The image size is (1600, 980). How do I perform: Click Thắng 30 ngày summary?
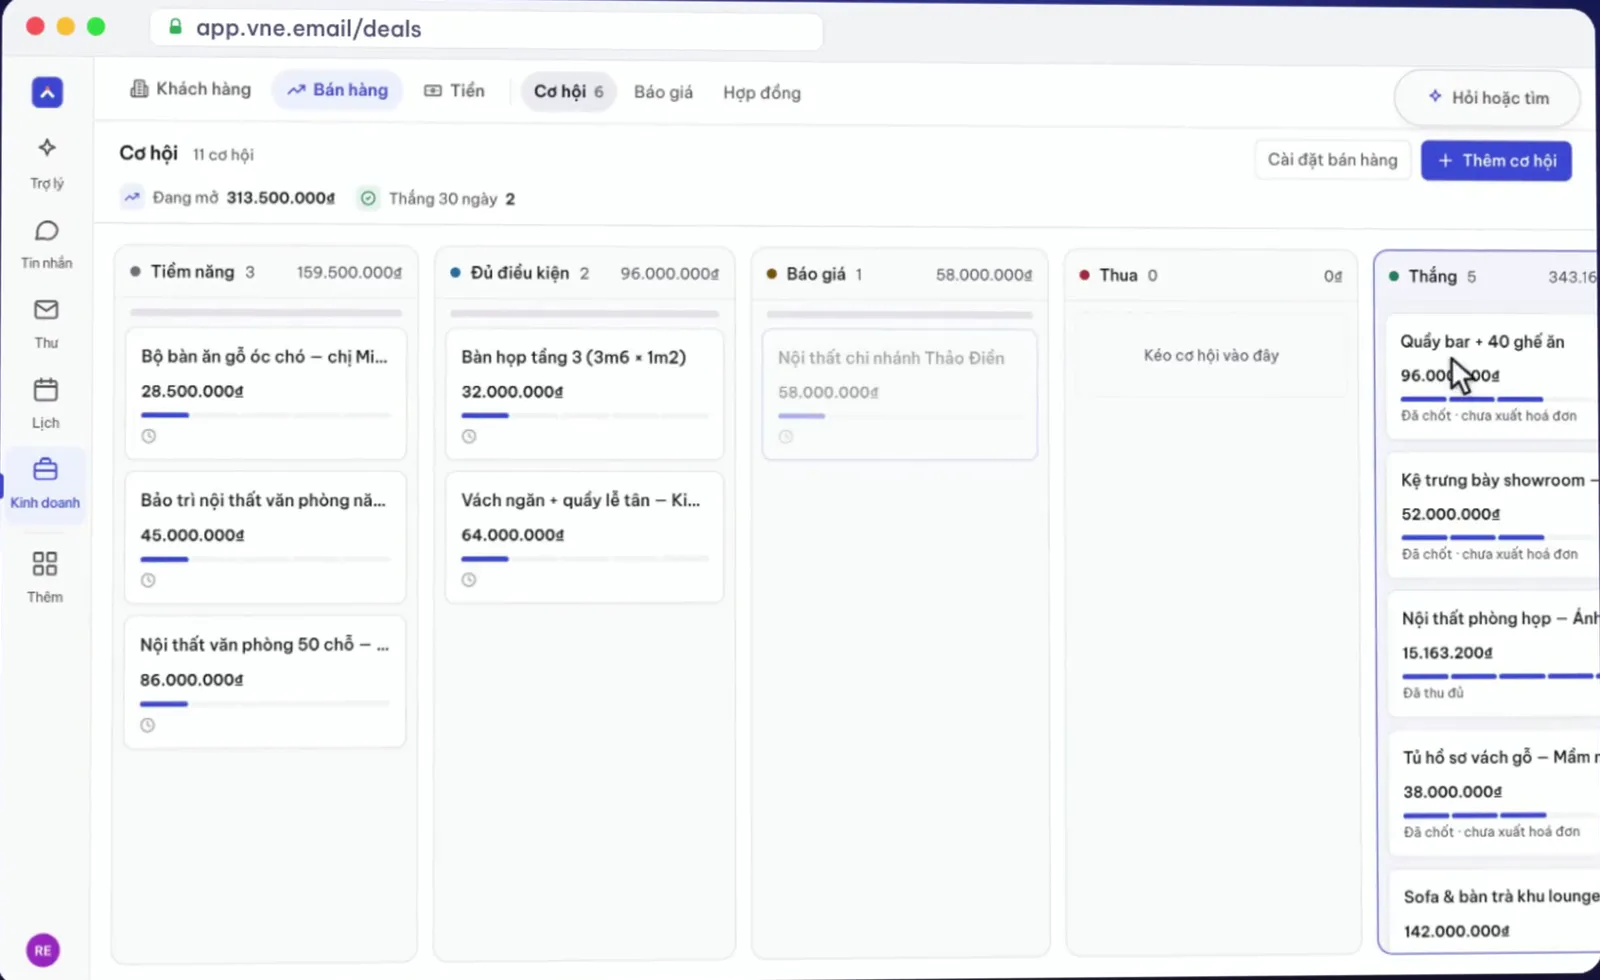tap(438, 199)
